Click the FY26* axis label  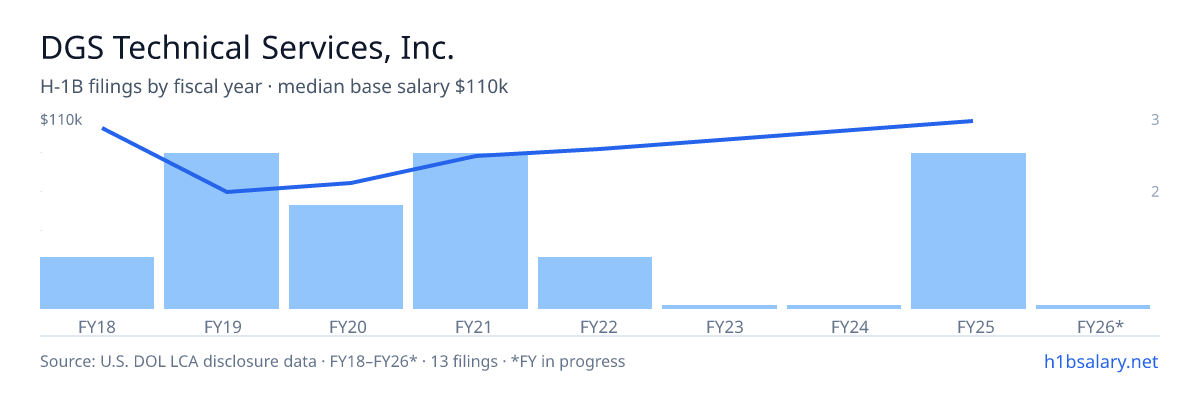click(x=1100, y=326)
